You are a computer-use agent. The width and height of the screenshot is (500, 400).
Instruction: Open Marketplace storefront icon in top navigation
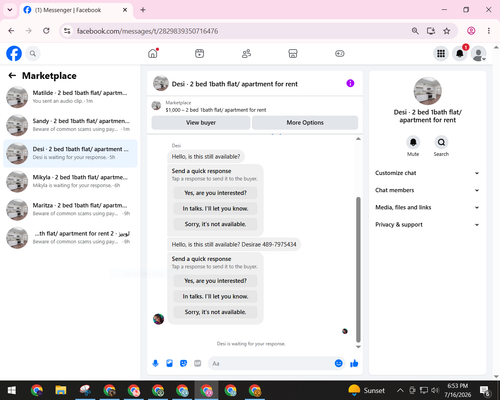point(293,53)
